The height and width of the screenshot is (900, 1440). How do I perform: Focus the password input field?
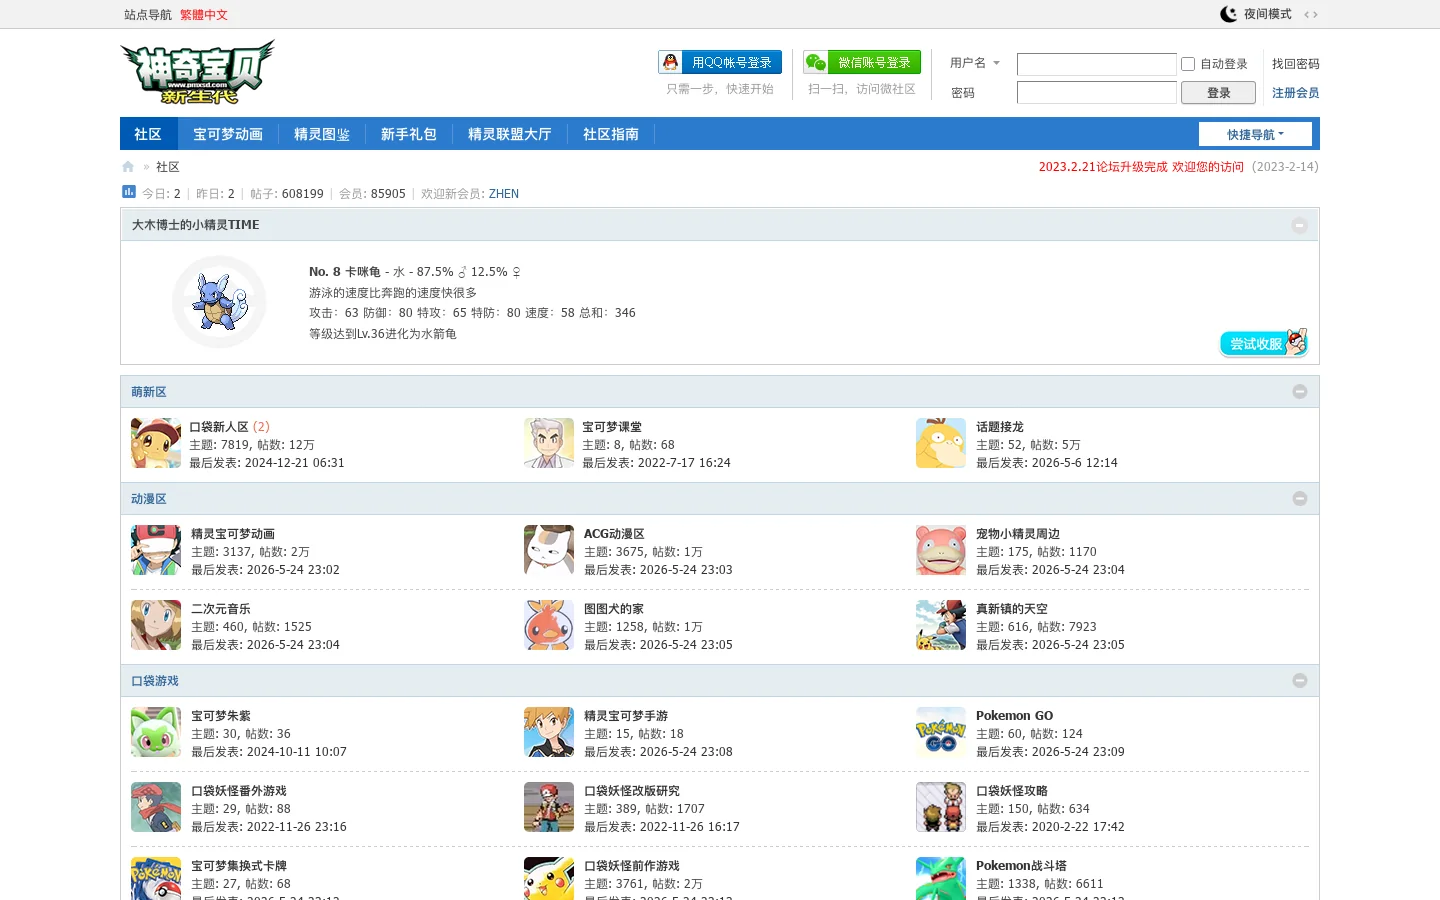(1097, 93)
